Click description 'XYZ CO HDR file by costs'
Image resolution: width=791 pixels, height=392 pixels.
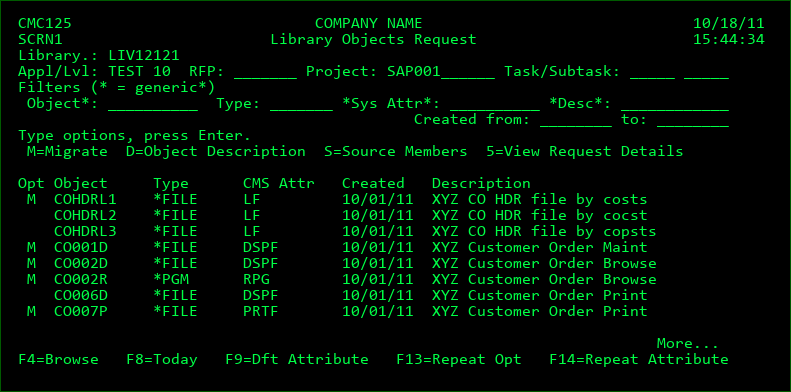click(540, 200)
